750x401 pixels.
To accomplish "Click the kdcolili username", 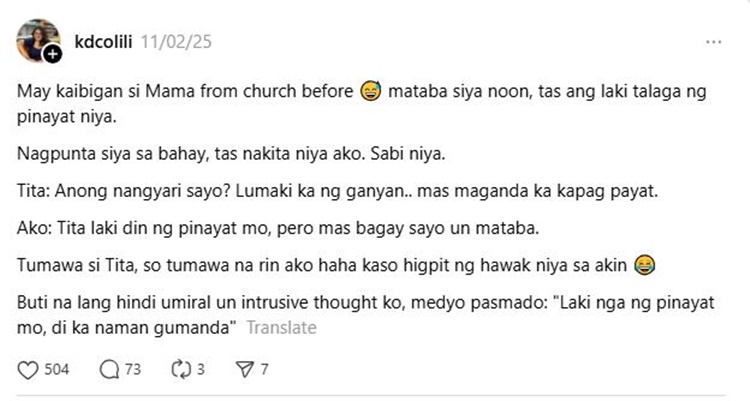I will coord(104,42).
